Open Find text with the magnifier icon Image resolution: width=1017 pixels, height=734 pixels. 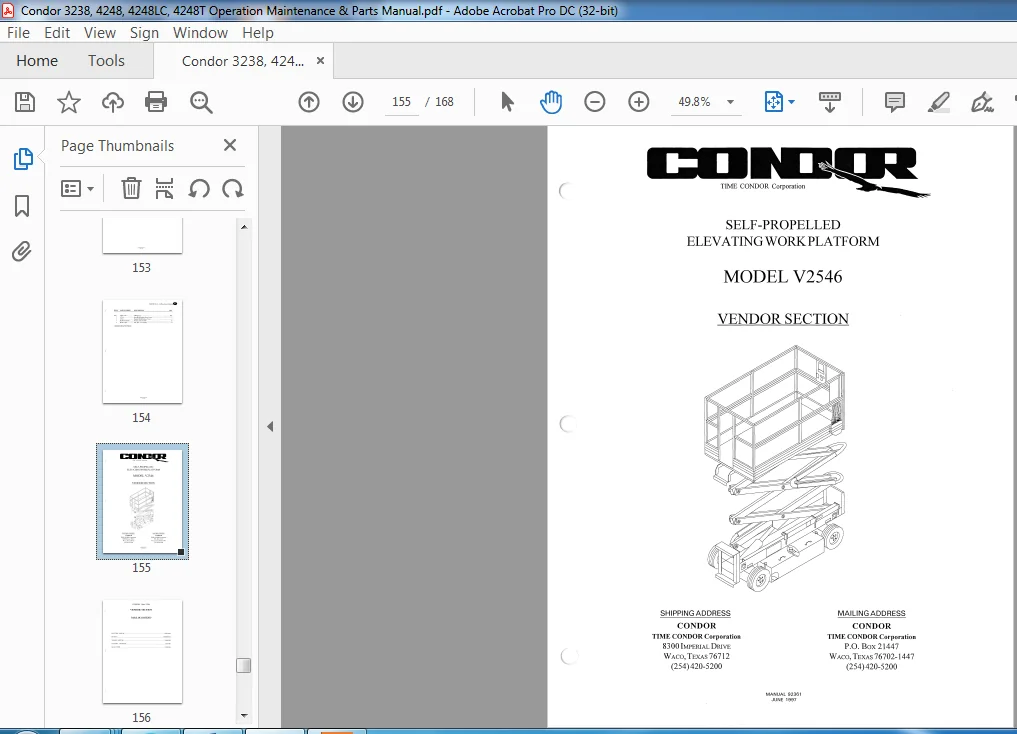click(201, 102)
